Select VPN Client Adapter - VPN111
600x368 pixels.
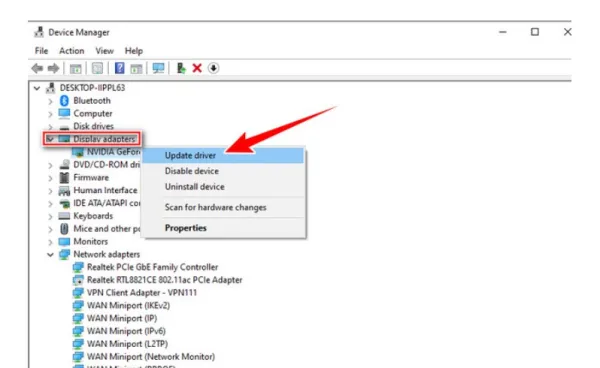pyautogui.click(x=142, y=293)
